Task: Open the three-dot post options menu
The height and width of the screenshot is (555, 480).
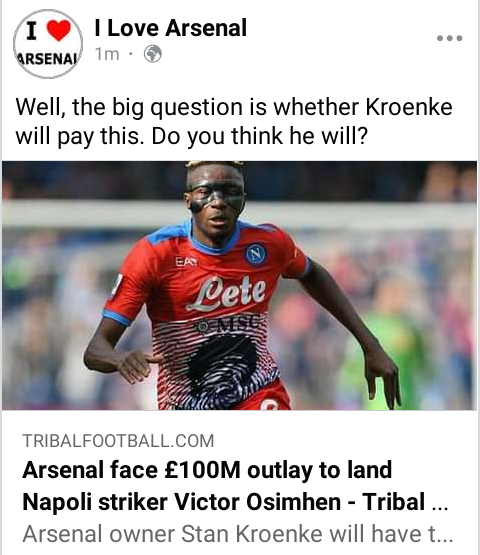Action: [x=450, y=38]
